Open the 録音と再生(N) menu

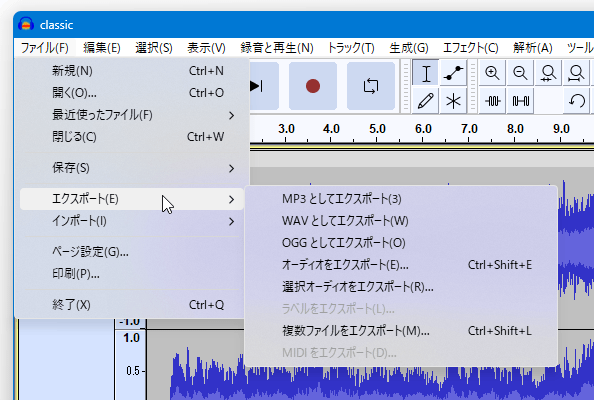pos(277,48)
